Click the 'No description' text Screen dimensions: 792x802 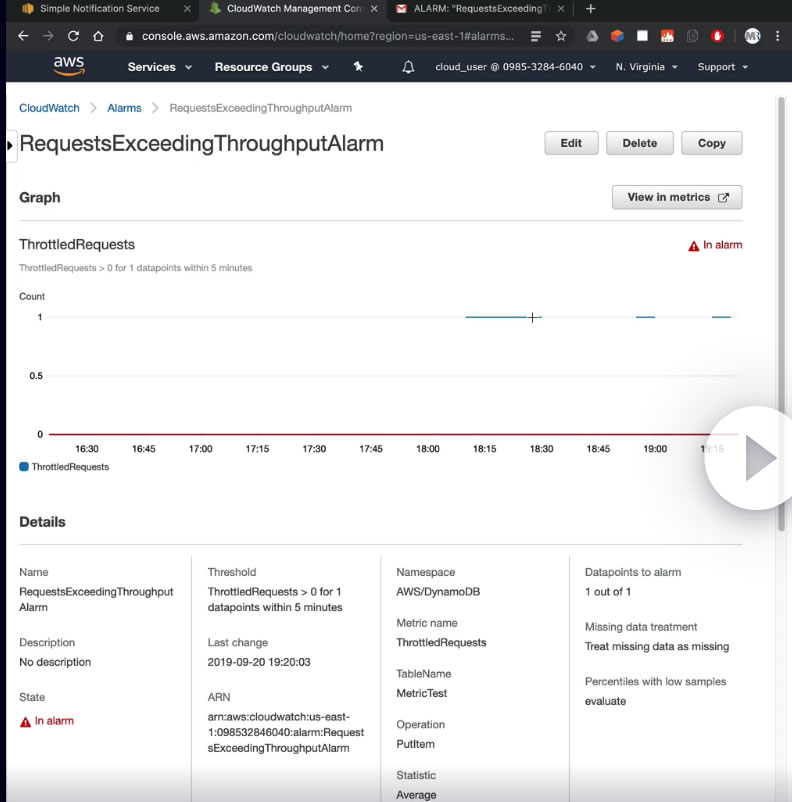pos(55,662)
